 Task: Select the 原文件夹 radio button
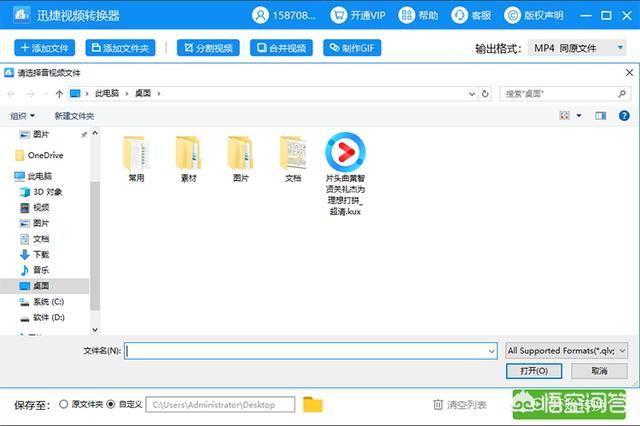(63, 404)
